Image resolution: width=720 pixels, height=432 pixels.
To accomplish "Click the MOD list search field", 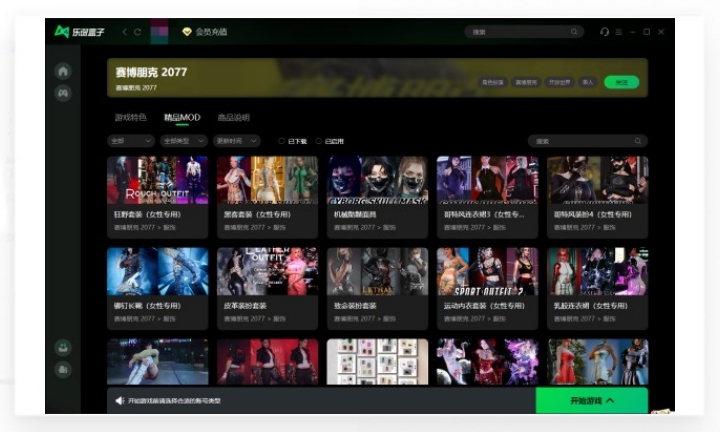I will tap(588, 141).
